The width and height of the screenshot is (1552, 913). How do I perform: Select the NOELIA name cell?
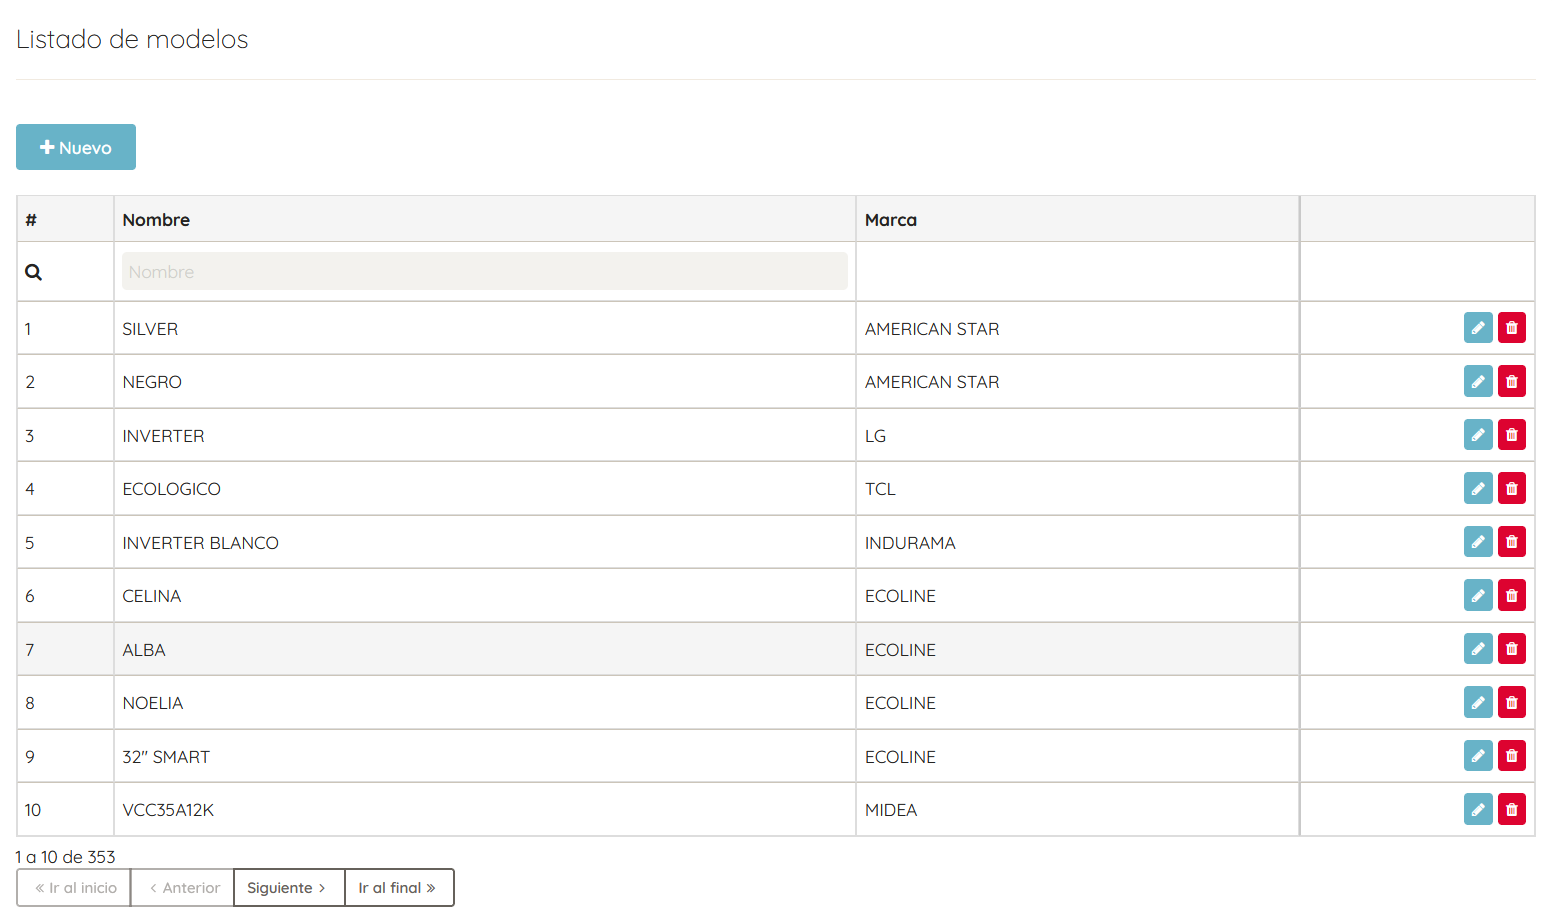(485, 702)
